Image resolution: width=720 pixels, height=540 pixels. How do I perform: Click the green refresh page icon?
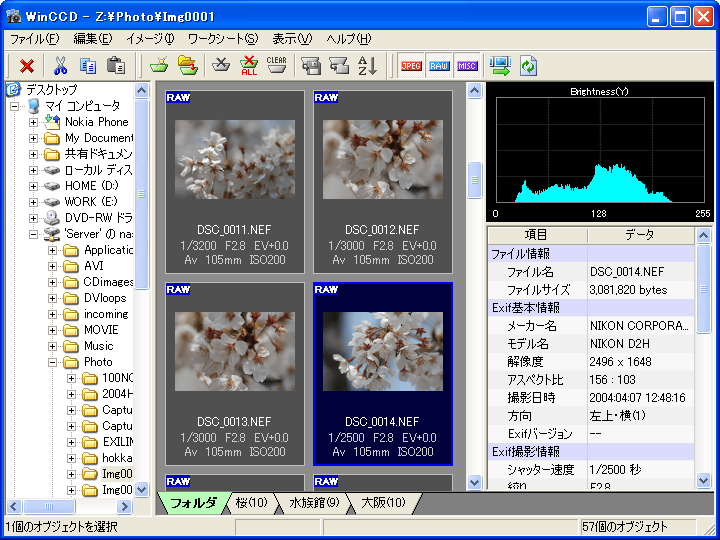pyautogui.click(x=529, y=66)
